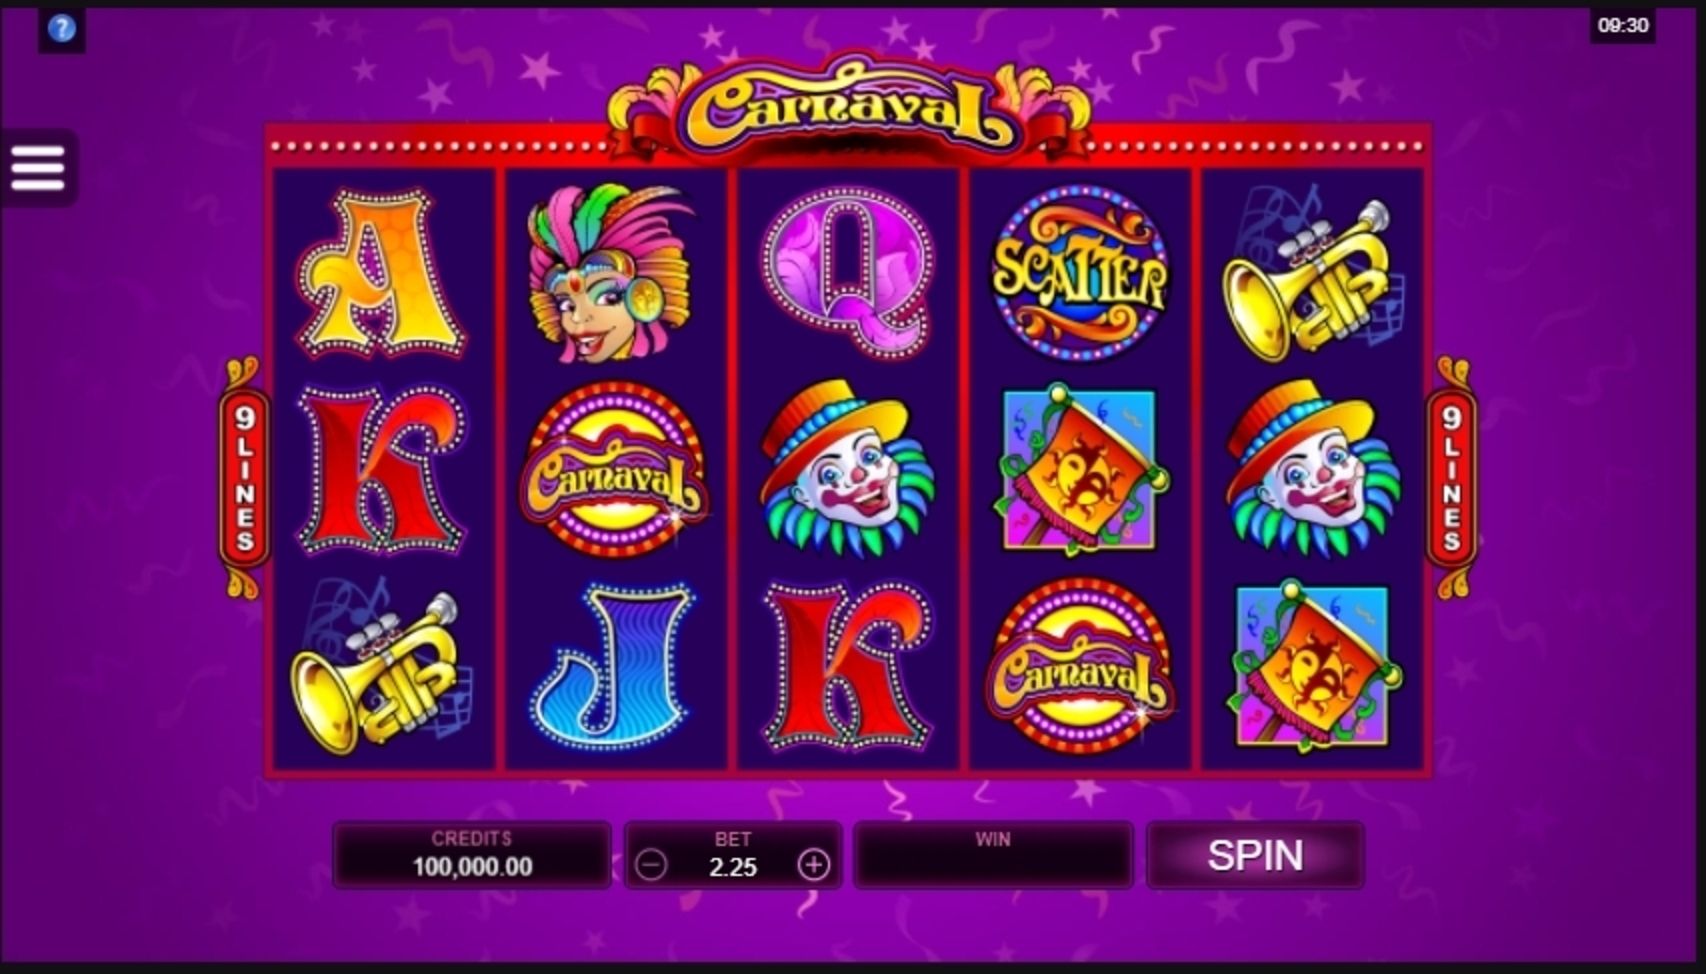1706x974 pixels.
Task: Click the red K symbol on the first reel
Action: [382, 470]
